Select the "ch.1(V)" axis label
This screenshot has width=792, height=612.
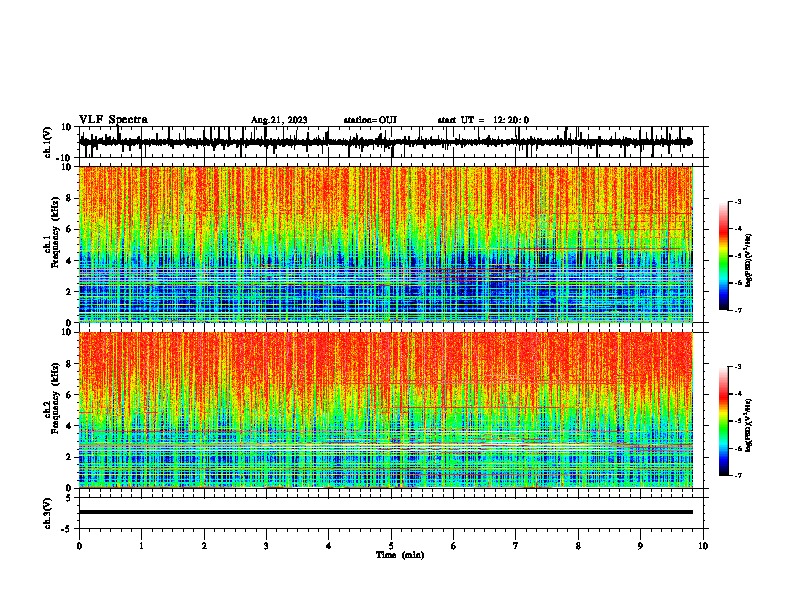point(48,142)
